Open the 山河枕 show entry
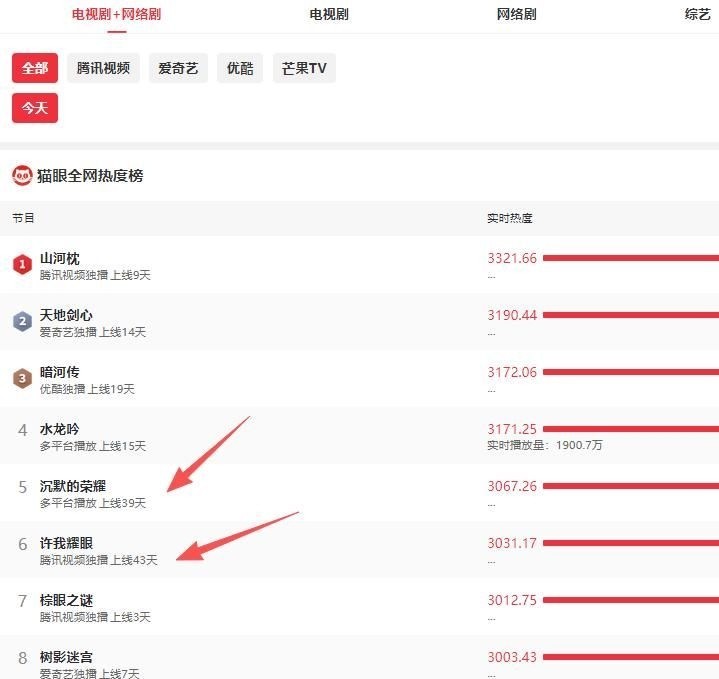The width and height of the screenshot is (719, 679). [60, 258]
